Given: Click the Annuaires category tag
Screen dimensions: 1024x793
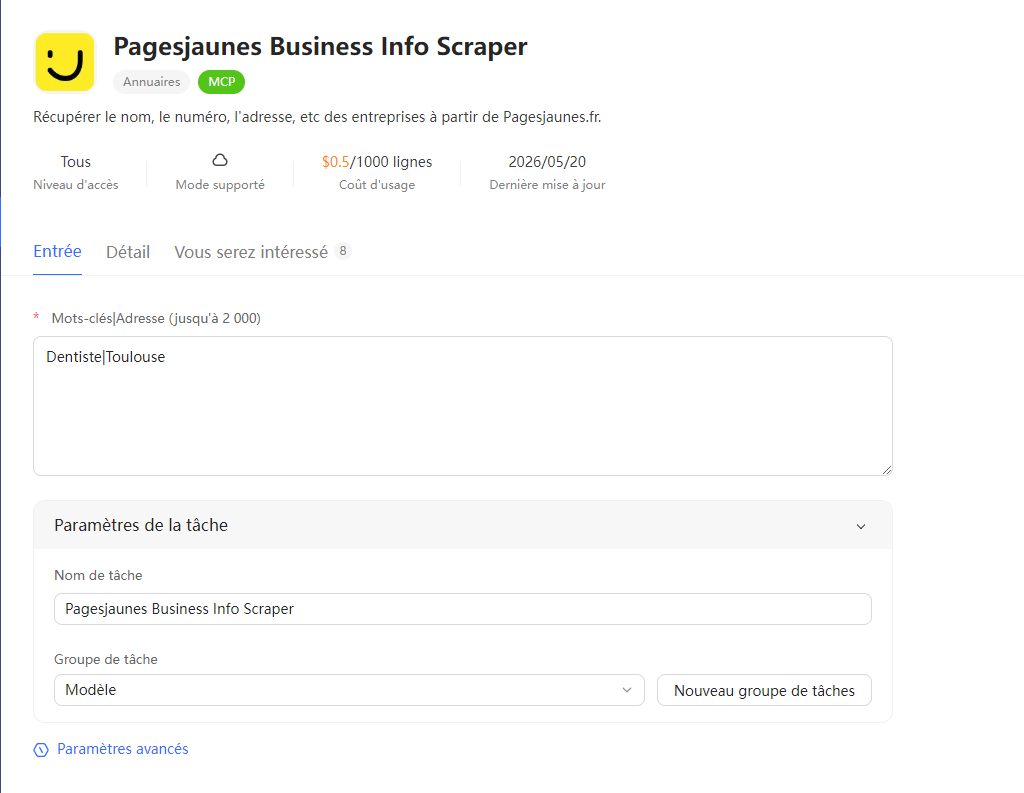Looking at the screenshot, I should coord(152,82).
